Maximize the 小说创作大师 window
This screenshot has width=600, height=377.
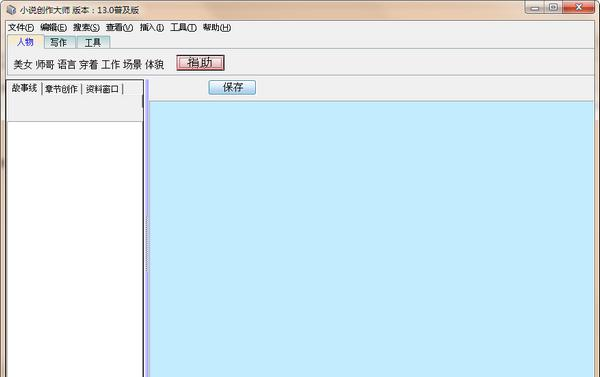pyautogui.click(x=553, y=8)
